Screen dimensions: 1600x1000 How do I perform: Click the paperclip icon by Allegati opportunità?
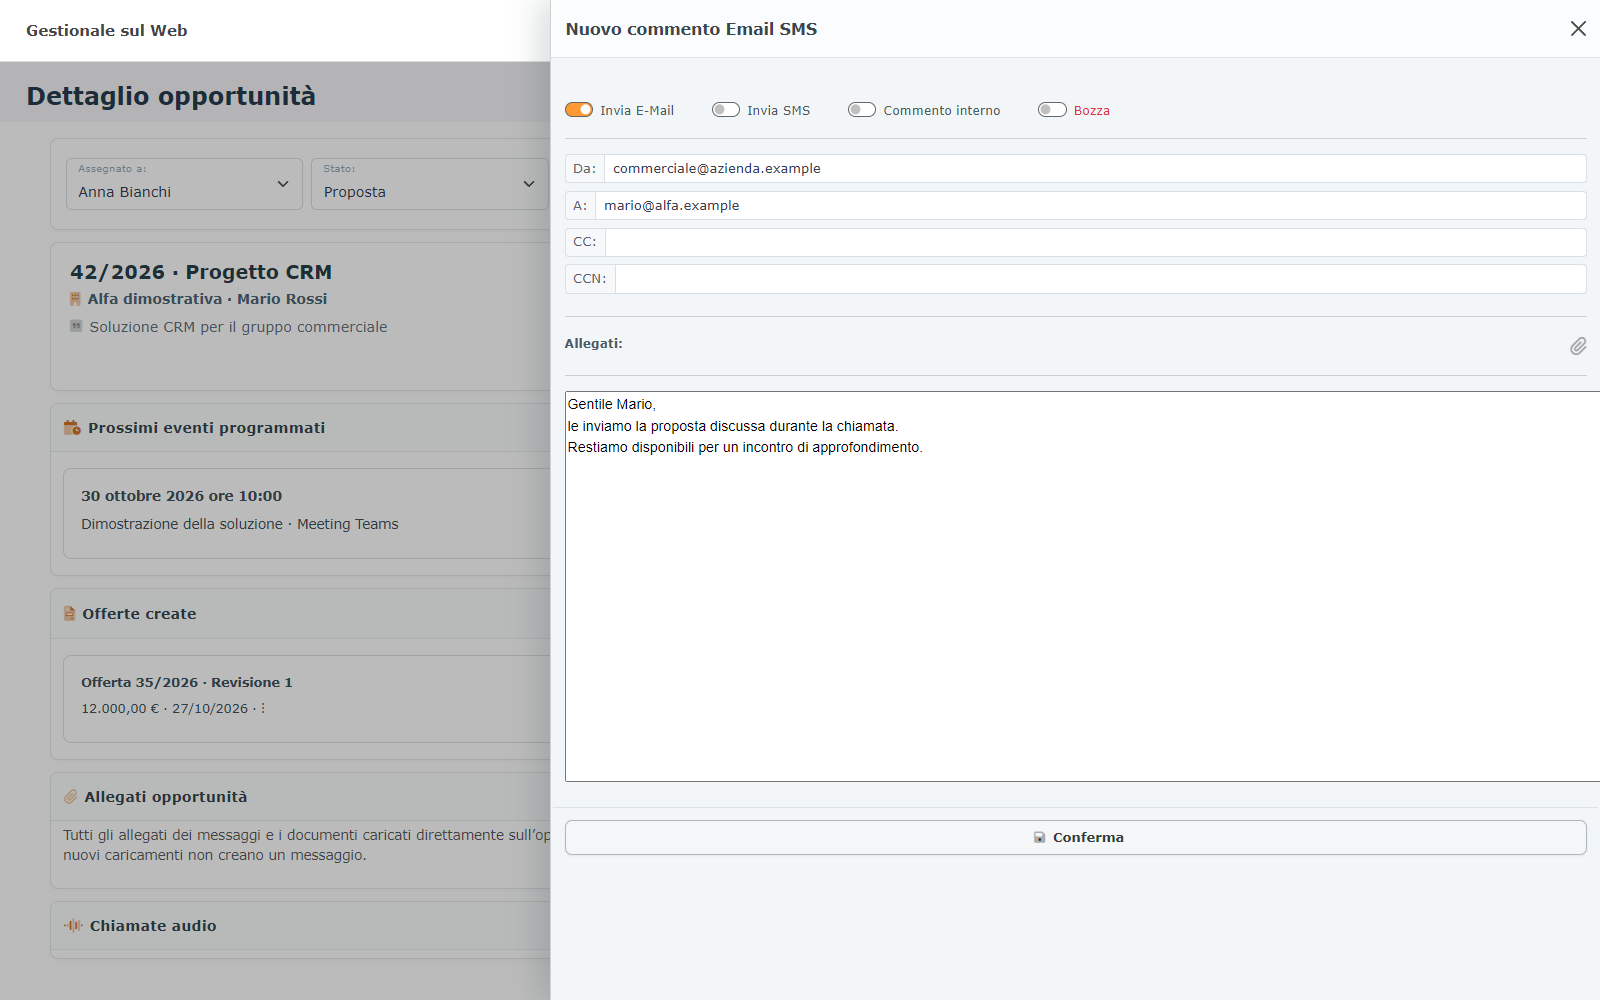pyautogui.click(x=71, y=797)
